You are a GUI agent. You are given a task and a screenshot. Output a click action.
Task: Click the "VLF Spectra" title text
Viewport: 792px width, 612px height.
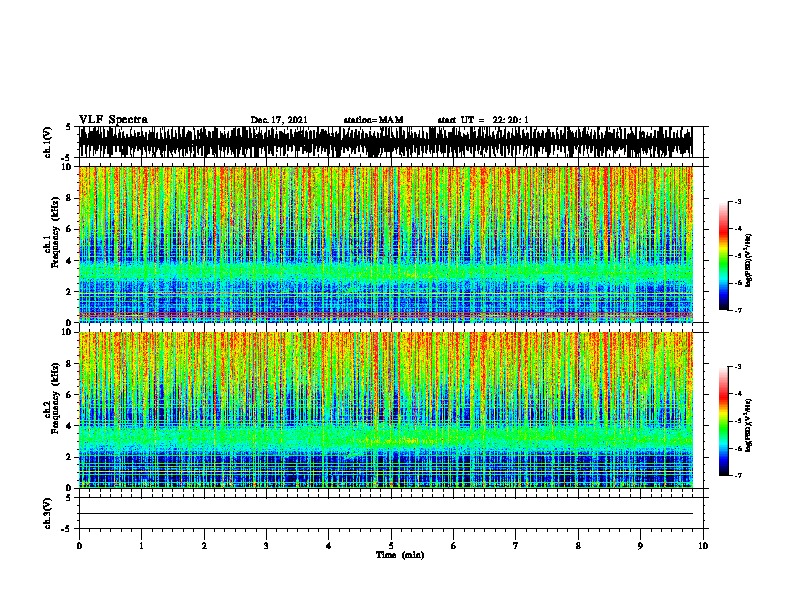[x=113, y=120]
